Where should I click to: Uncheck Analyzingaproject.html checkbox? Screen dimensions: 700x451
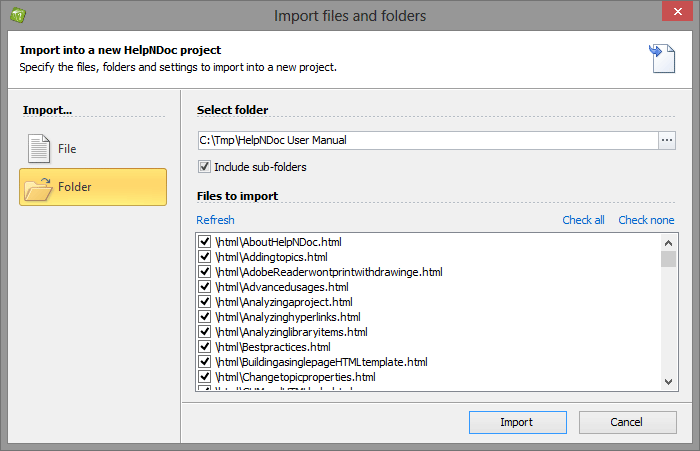click(x=204, y=302)
